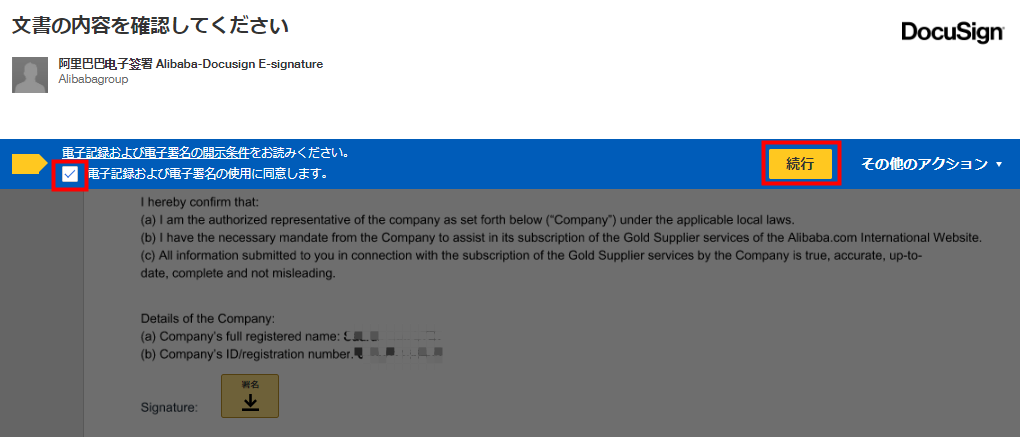
Task: Click the yellow 署名 signature field
Action: point(250,395)
